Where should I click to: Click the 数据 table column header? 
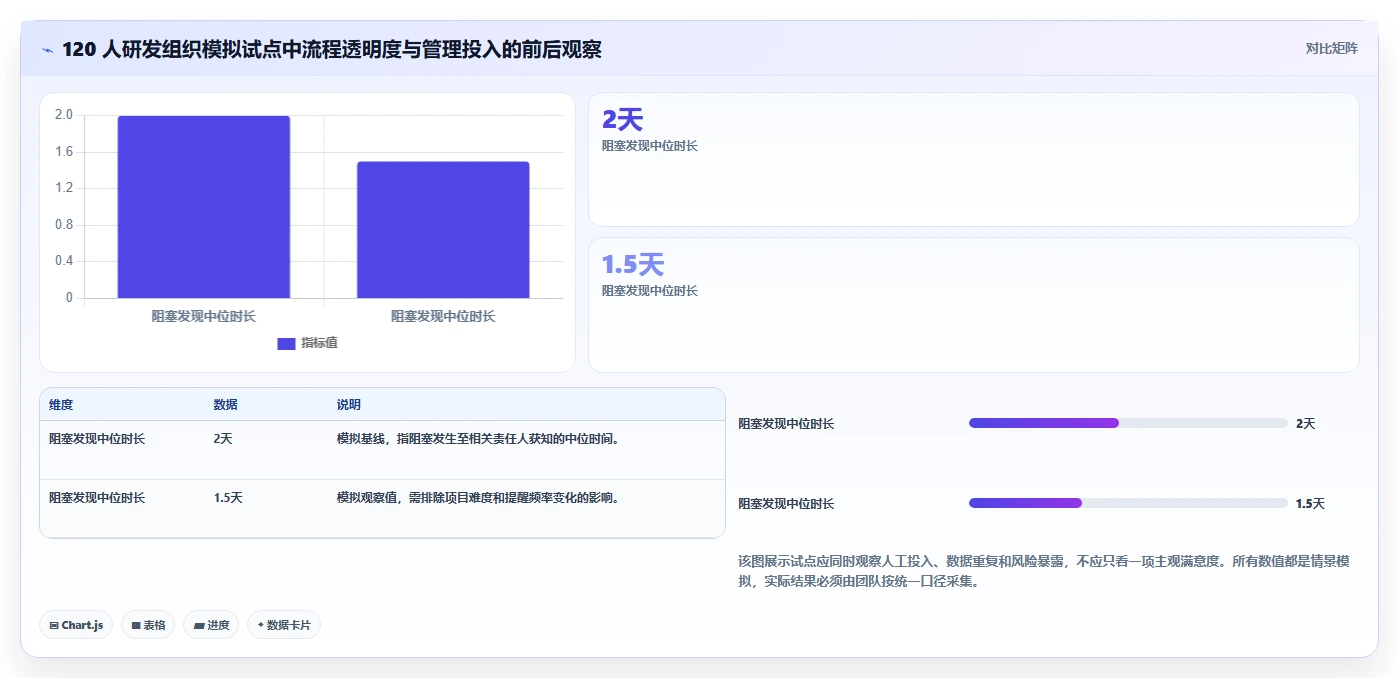[x=226, y=405]
